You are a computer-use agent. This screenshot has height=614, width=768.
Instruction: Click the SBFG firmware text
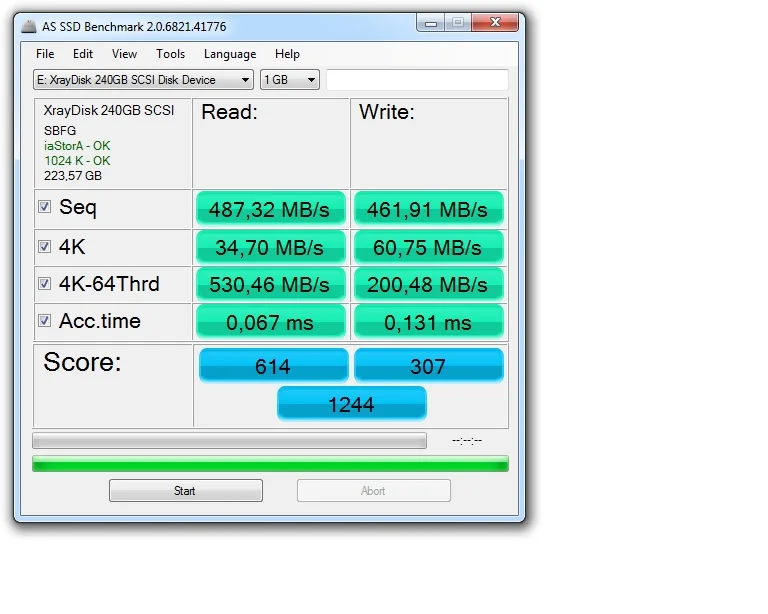coord(60,131)
